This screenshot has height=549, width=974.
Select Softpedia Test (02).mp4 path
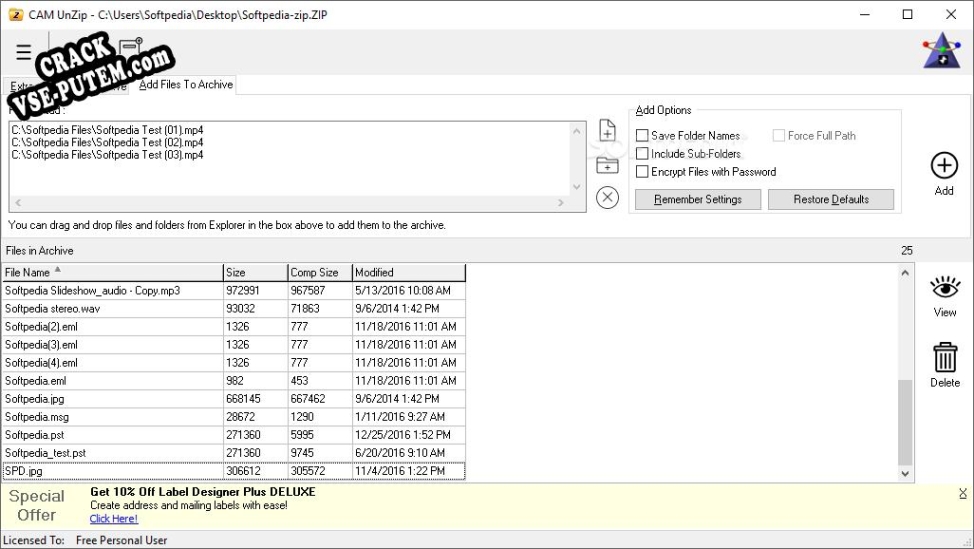tap(107, 142)
